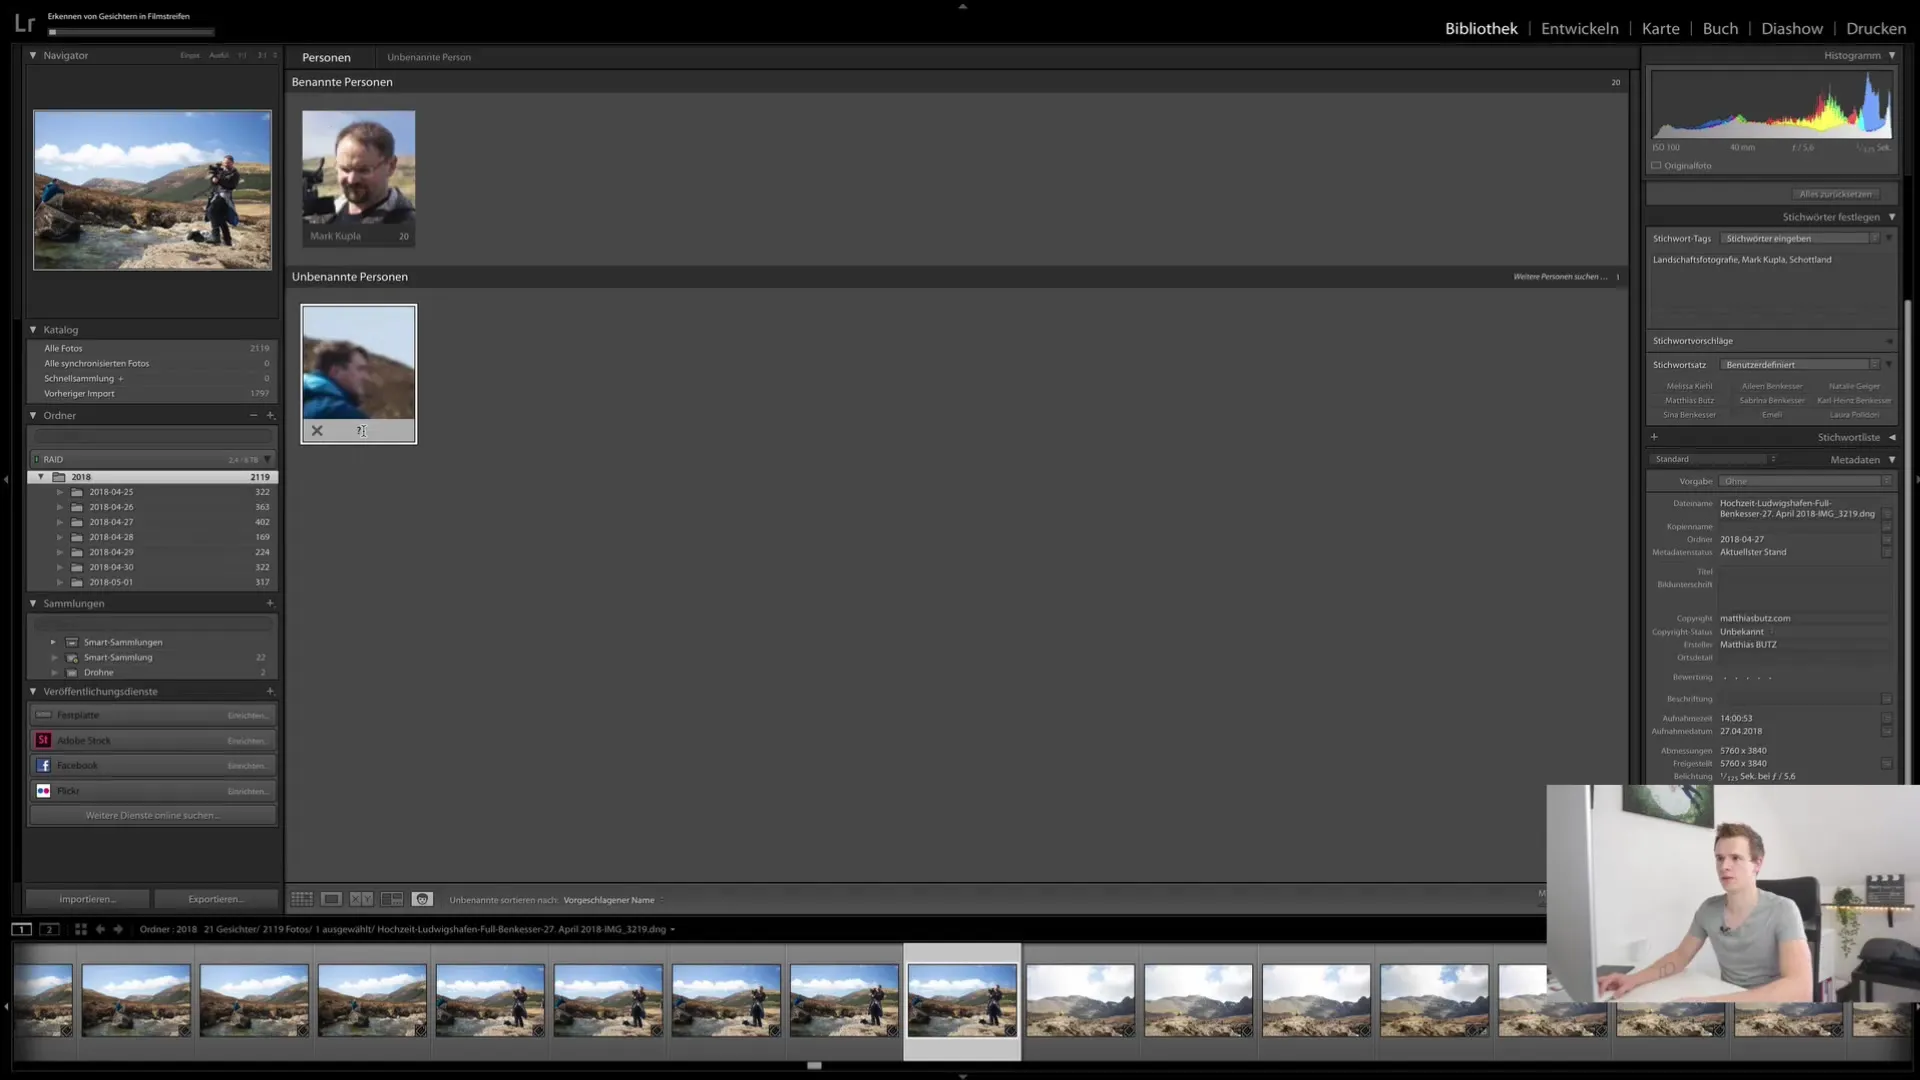Click the Exportieren button
This screenshot has width=1920, height=1080.
pyautogui.click(x=216, y=899)
